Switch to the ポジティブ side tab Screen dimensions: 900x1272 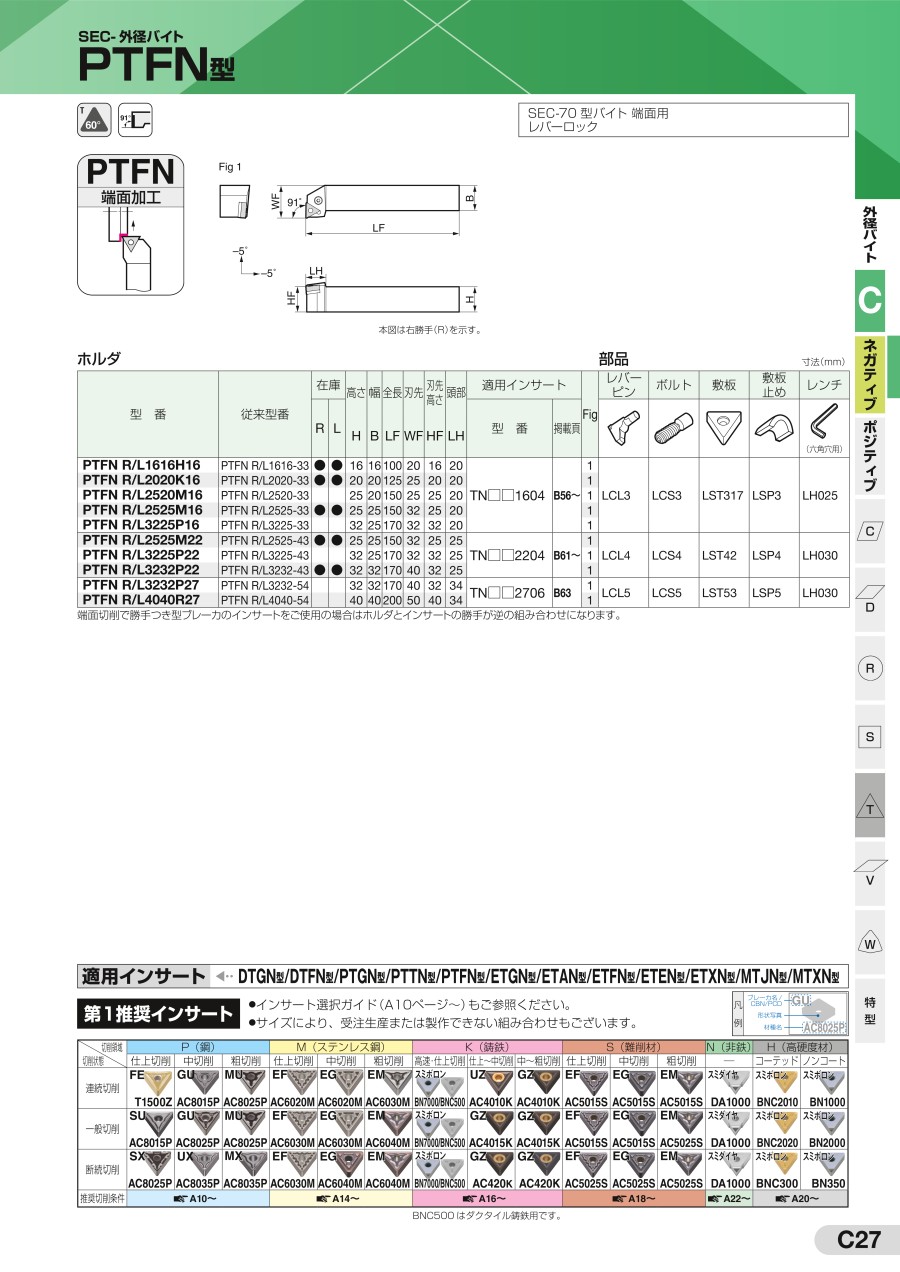870,456
